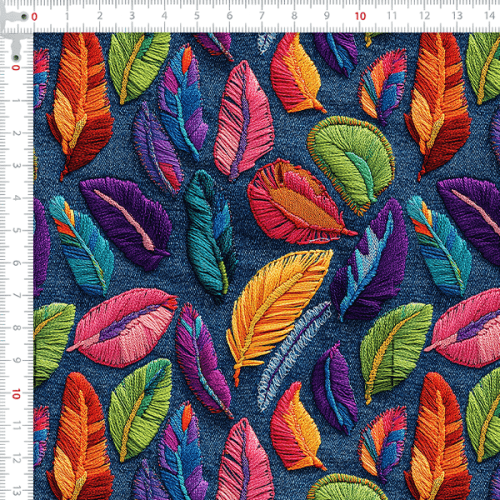Click number 8 on the left ruler
The image size is (500, 500).
pyautogui.click(x=16, y=328)
